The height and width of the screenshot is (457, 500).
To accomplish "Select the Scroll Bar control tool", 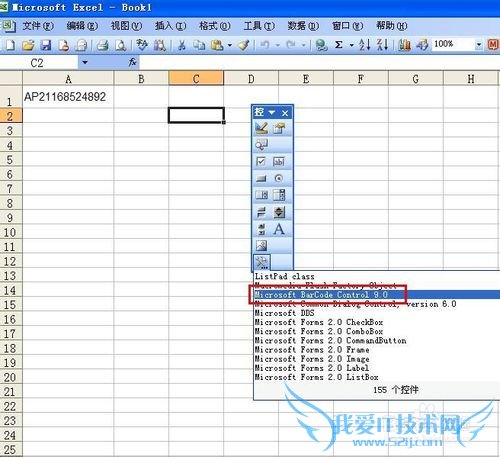I will (261, 229).
